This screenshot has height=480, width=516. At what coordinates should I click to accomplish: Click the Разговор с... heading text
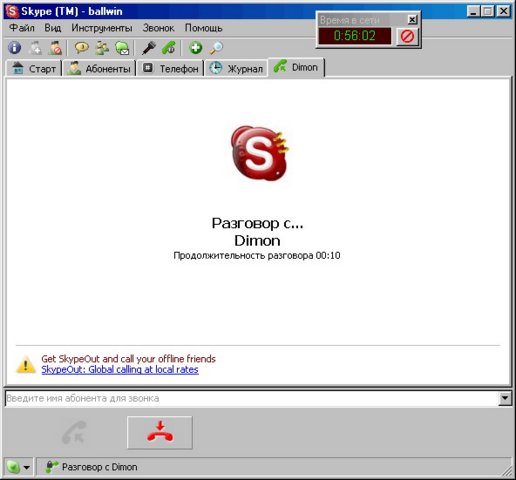(257, 223)
